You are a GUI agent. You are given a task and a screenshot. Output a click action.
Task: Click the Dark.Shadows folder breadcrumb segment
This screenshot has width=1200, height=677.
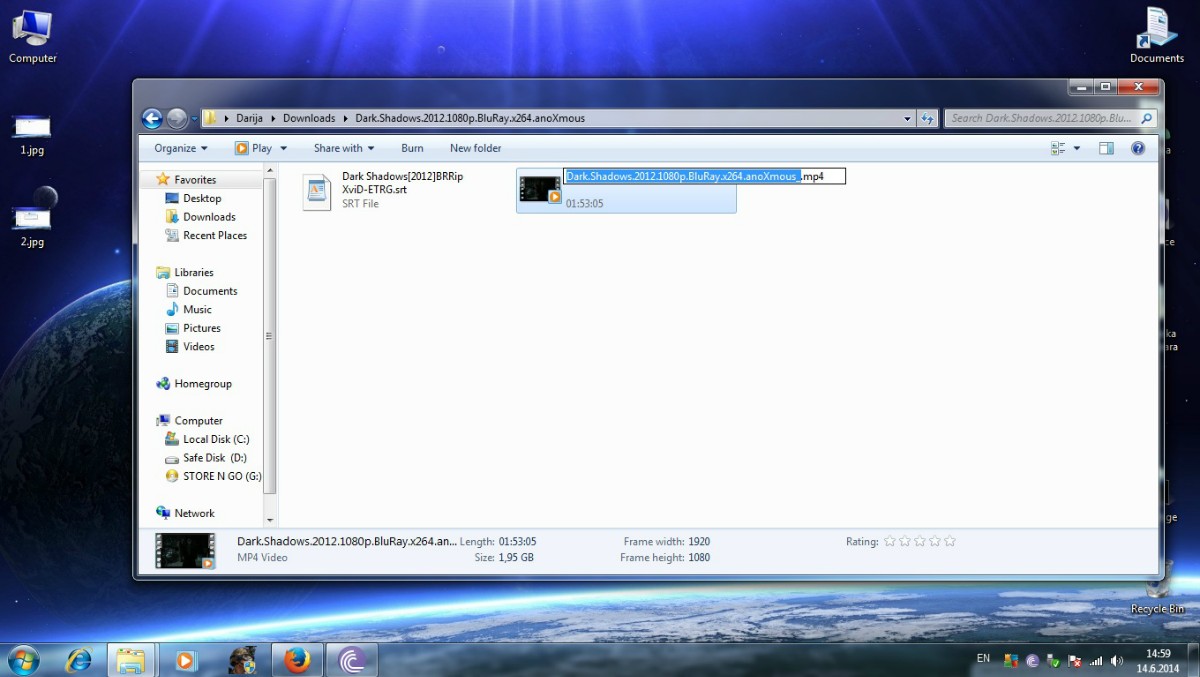point(470,118)
